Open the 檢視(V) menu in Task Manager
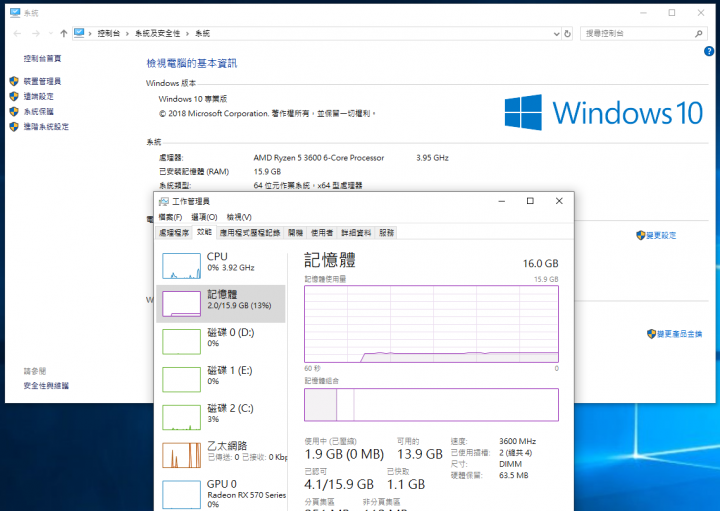Screen dimensions: 720x511 click(x=239, y=217)
